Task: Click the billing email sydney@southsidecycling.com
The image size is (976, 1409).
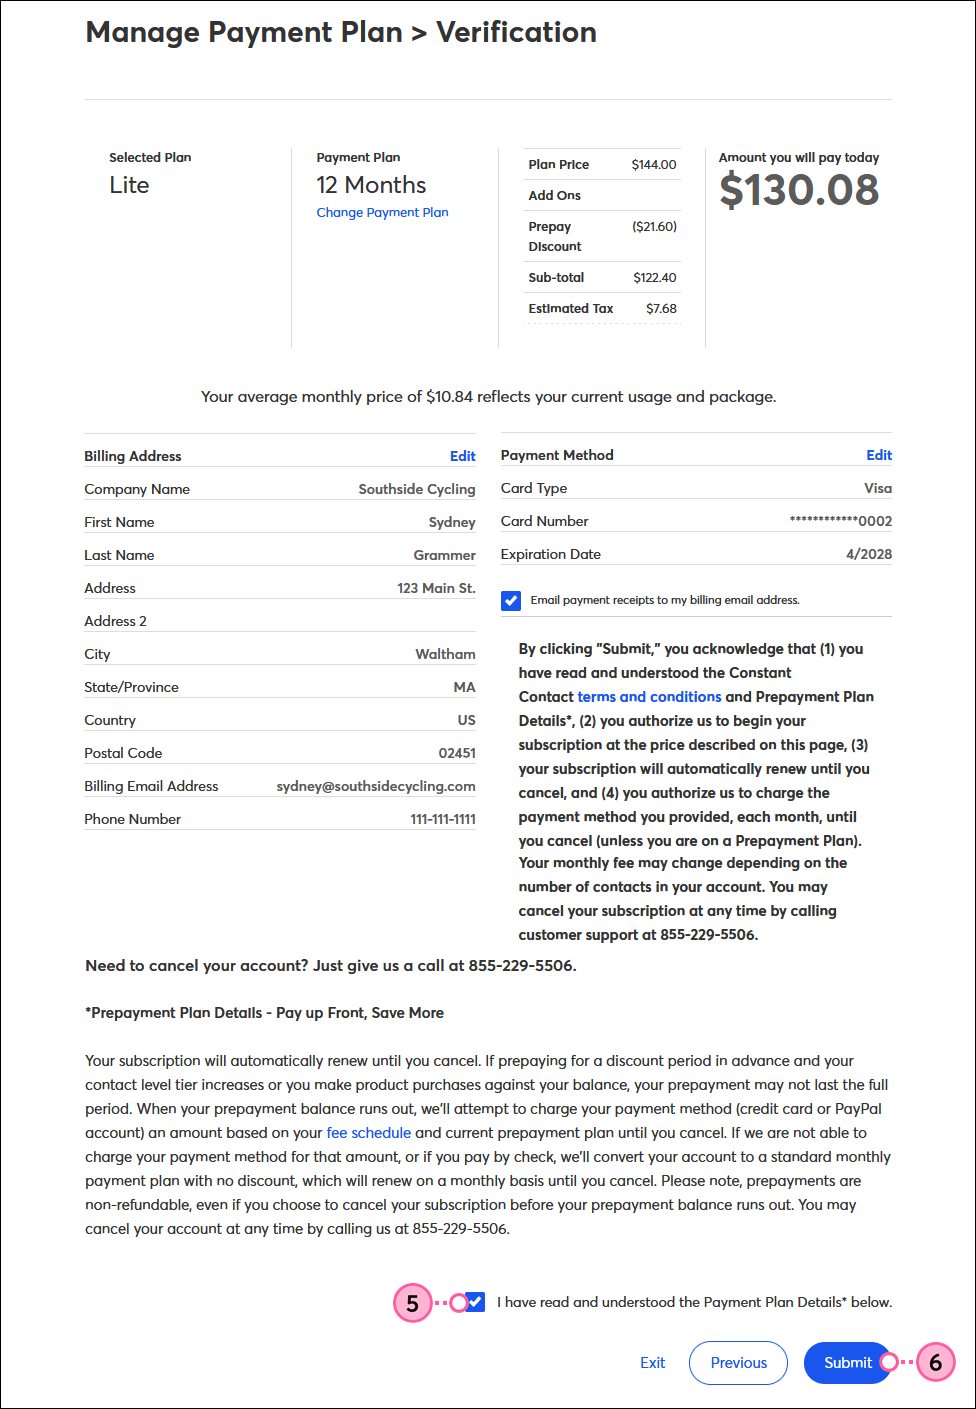Action: 376,786
